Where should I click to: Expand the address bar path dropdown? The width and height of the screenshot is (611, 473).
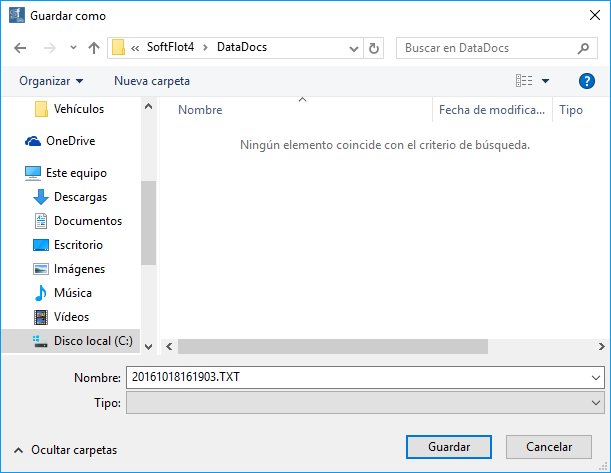354,48
